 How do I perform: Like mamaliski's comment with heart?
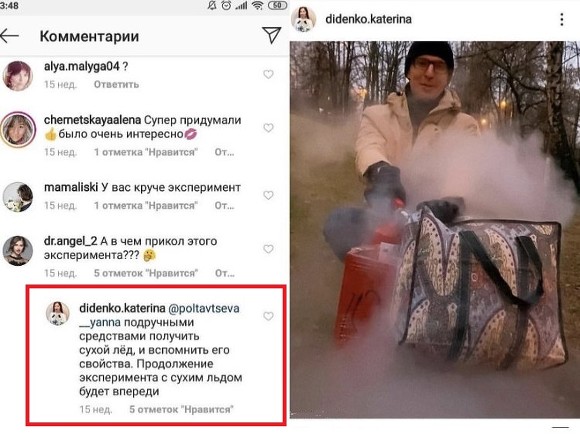pos(268,195)
